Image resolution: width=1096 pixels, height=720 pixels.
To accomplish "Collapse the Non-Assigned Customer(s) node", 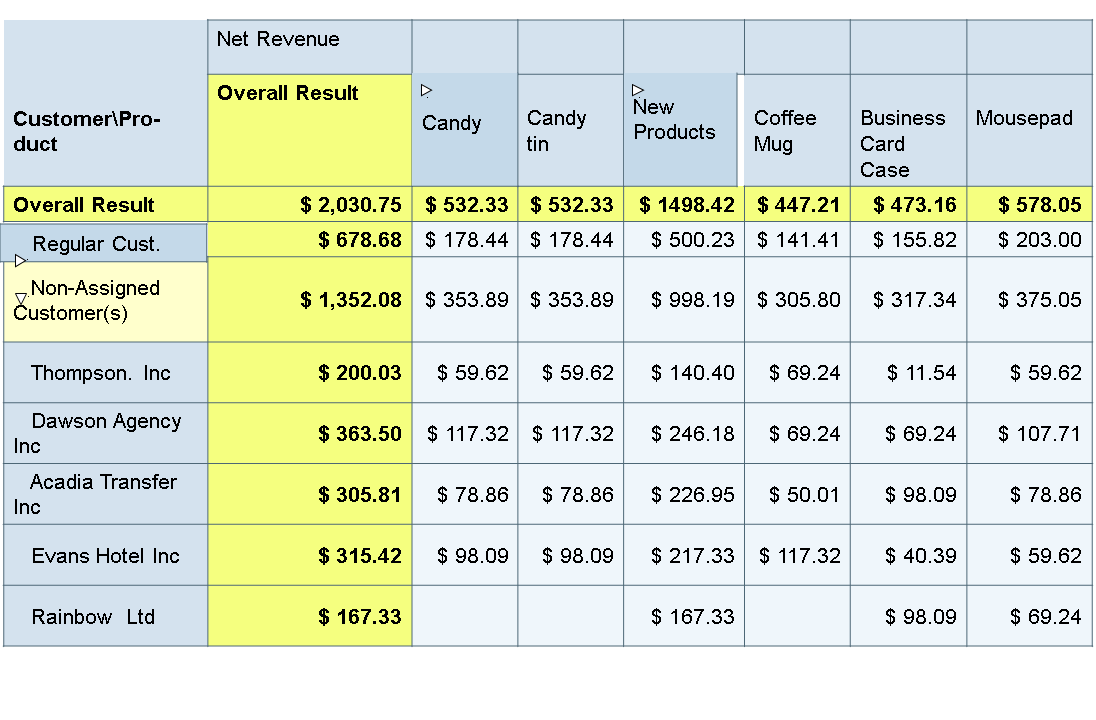I will (21, 299).
